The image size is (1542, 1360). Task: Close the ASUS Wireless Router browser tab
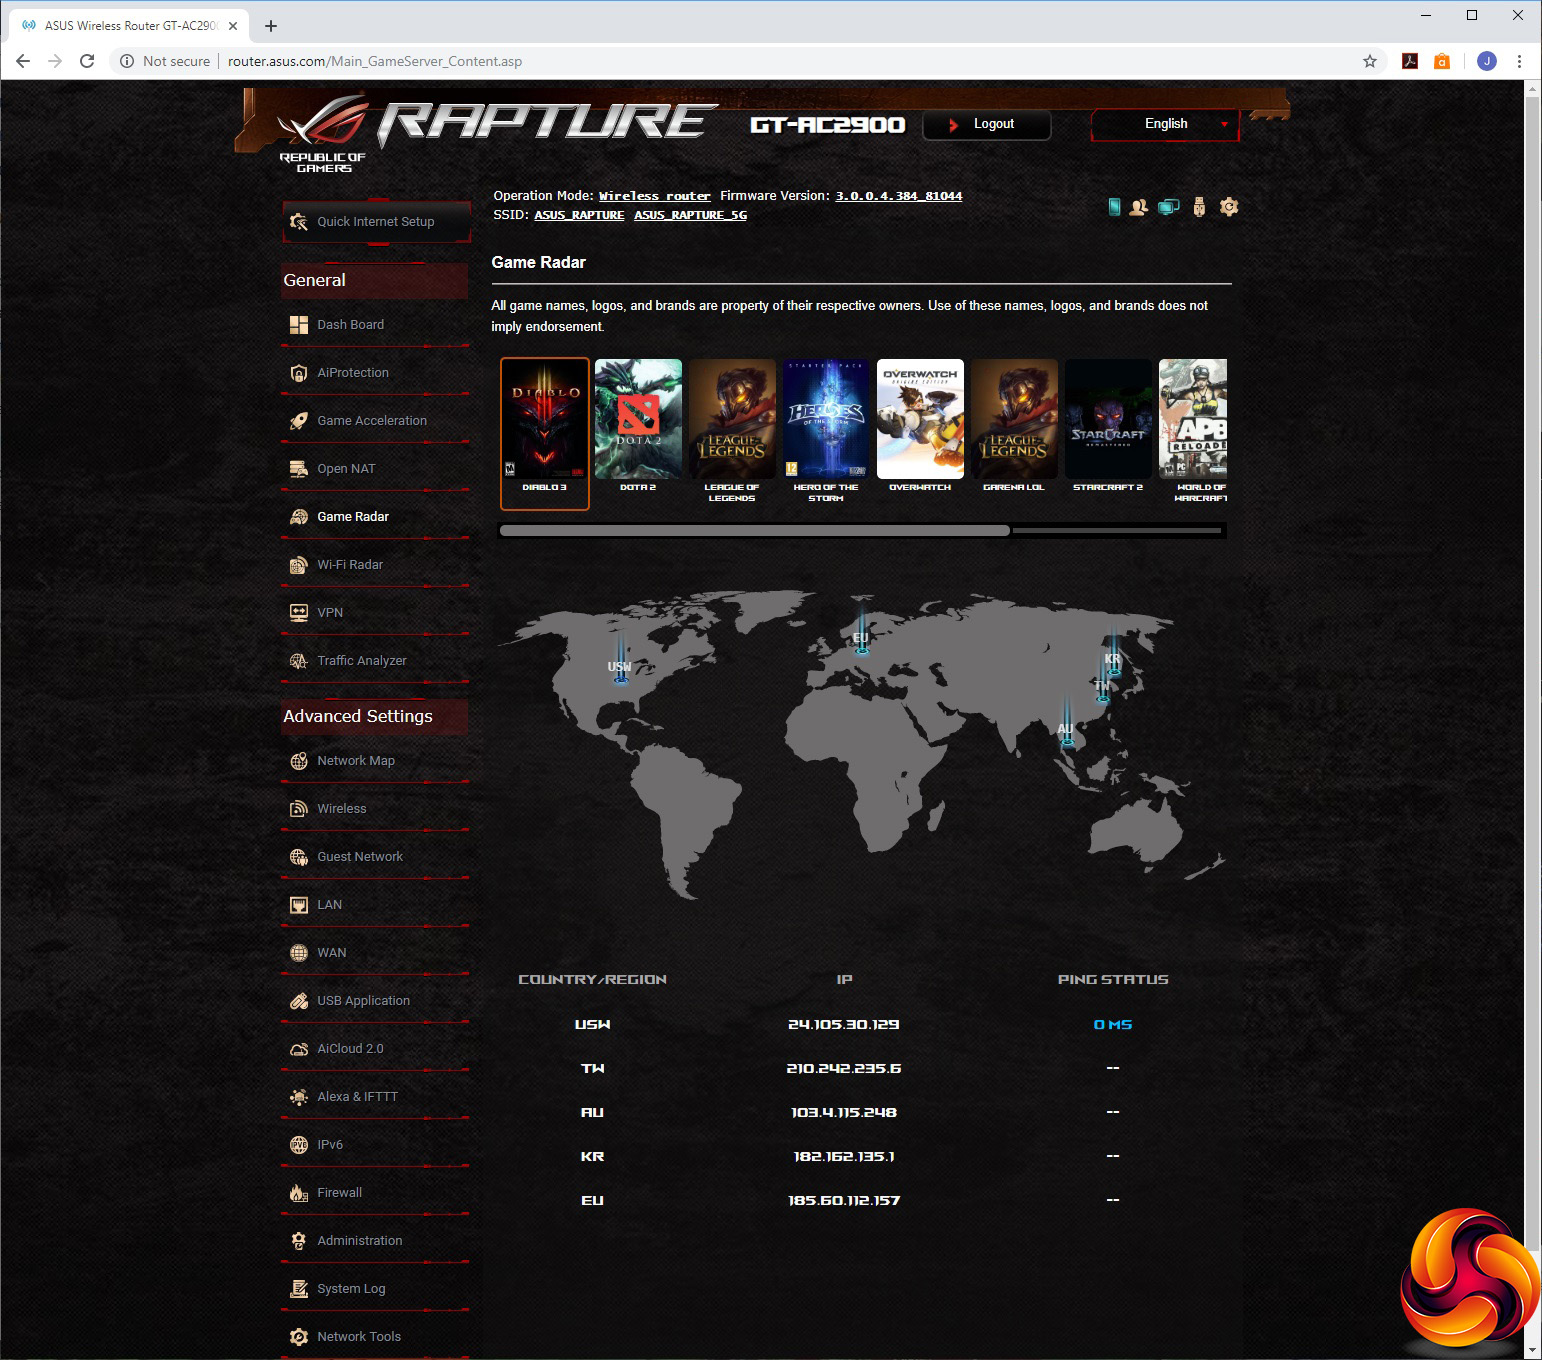coord(233,26)
